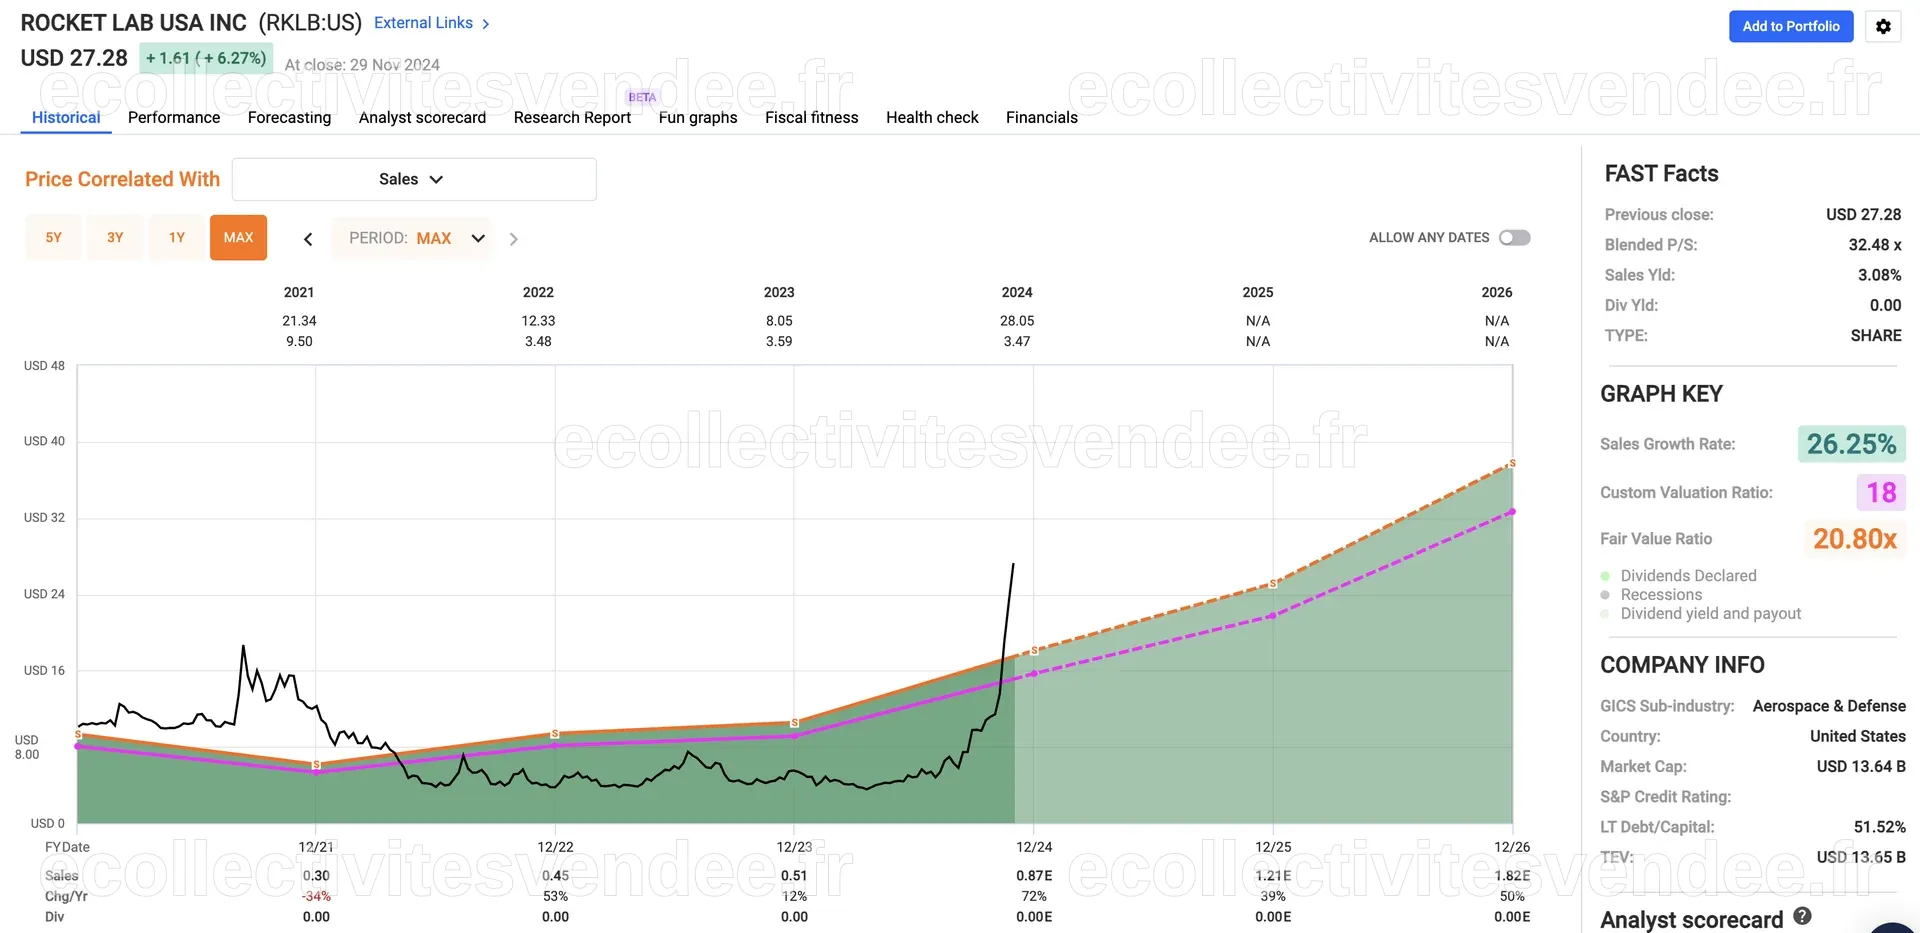Screen dimensions: 1920x933
Task: Open the Financials tab
Action: [x=1042, y=117]
